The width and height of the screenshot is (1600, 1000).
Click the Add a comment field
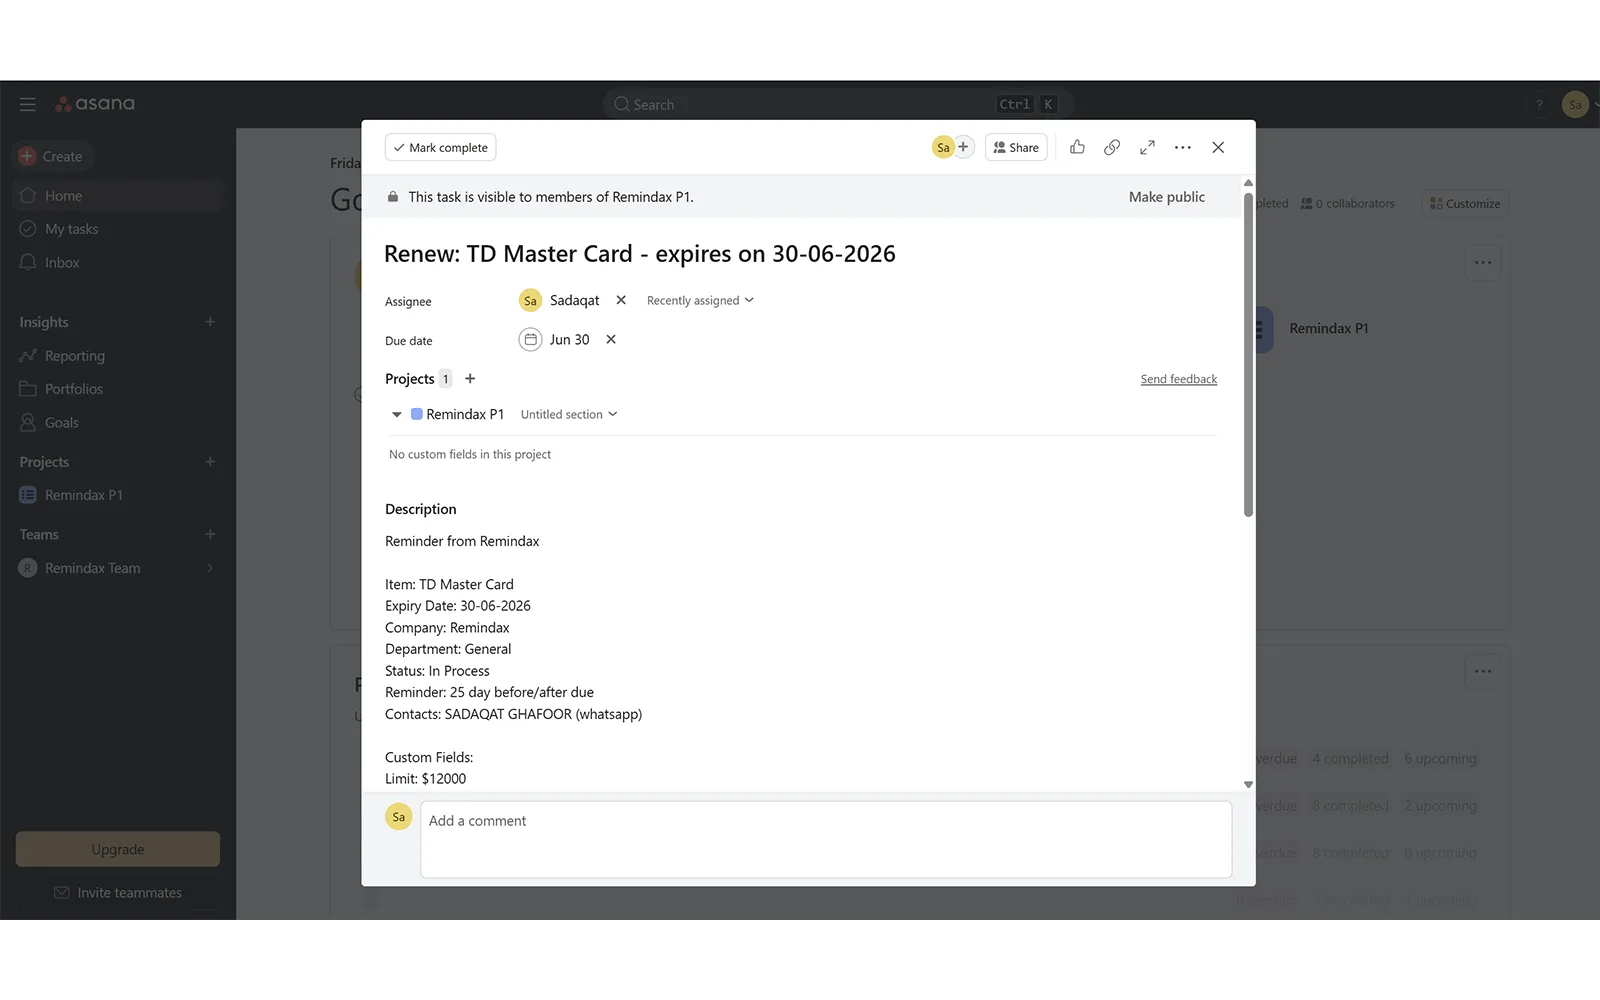tap(826, 840)
